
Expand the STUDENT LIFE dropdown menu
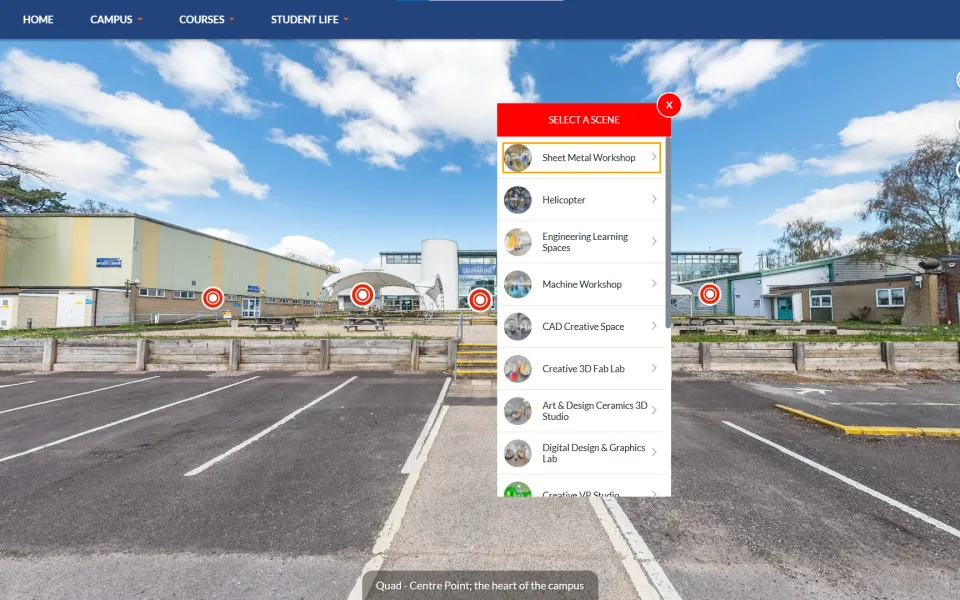(310, 20)
